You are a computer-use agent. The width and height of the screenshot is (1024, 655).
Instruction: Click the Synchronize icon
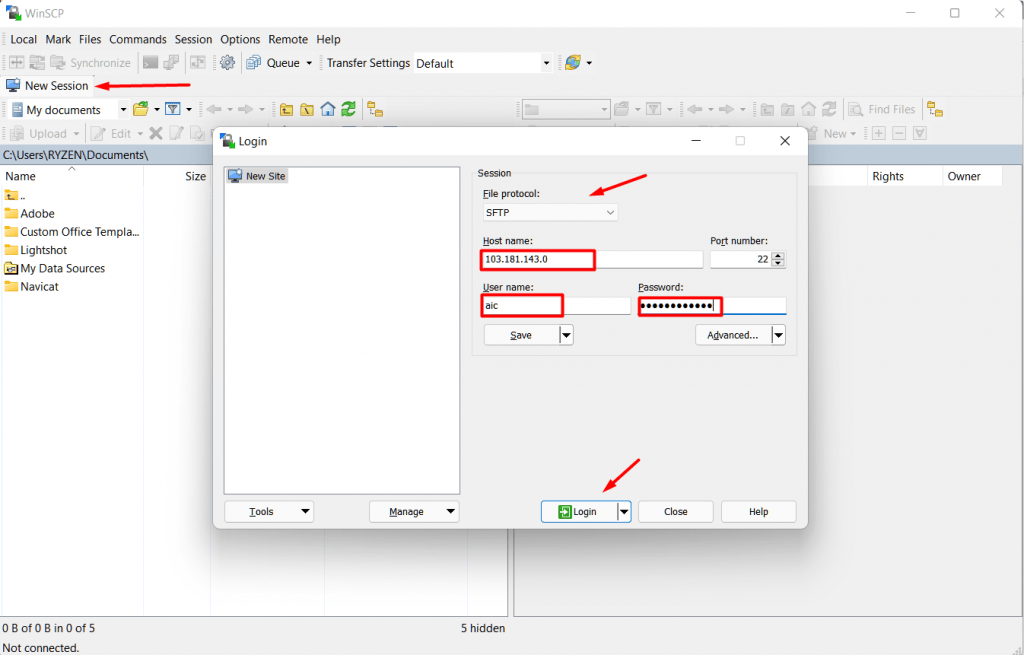click(x=58, y=62)
